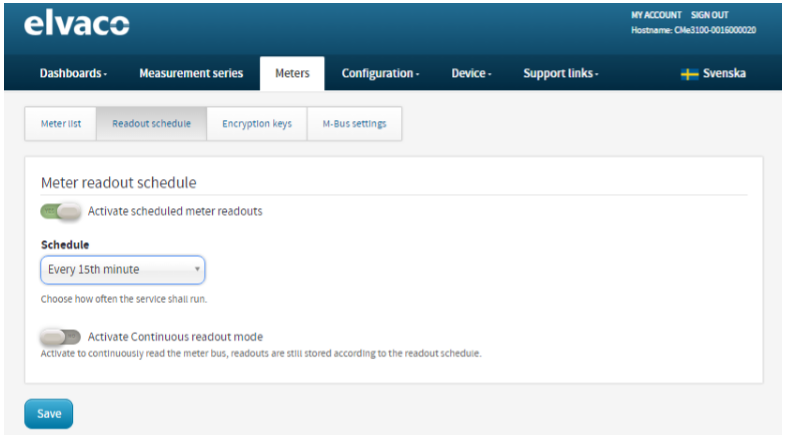The height and width of the screenshot is (435, 787).
Task: Open the Schedule dropdown
Action: click(122, 269)
